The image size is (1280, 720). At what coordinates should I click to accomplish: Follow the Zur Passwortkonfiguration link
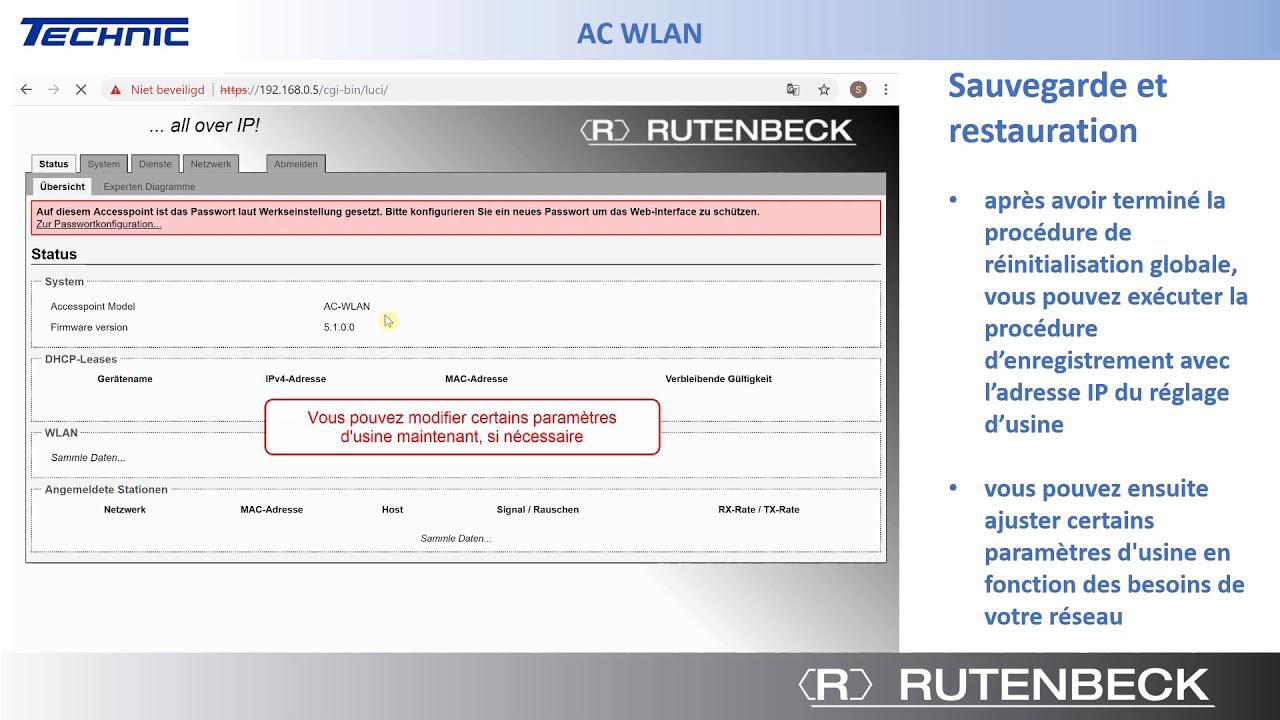[x=98, y=224]
